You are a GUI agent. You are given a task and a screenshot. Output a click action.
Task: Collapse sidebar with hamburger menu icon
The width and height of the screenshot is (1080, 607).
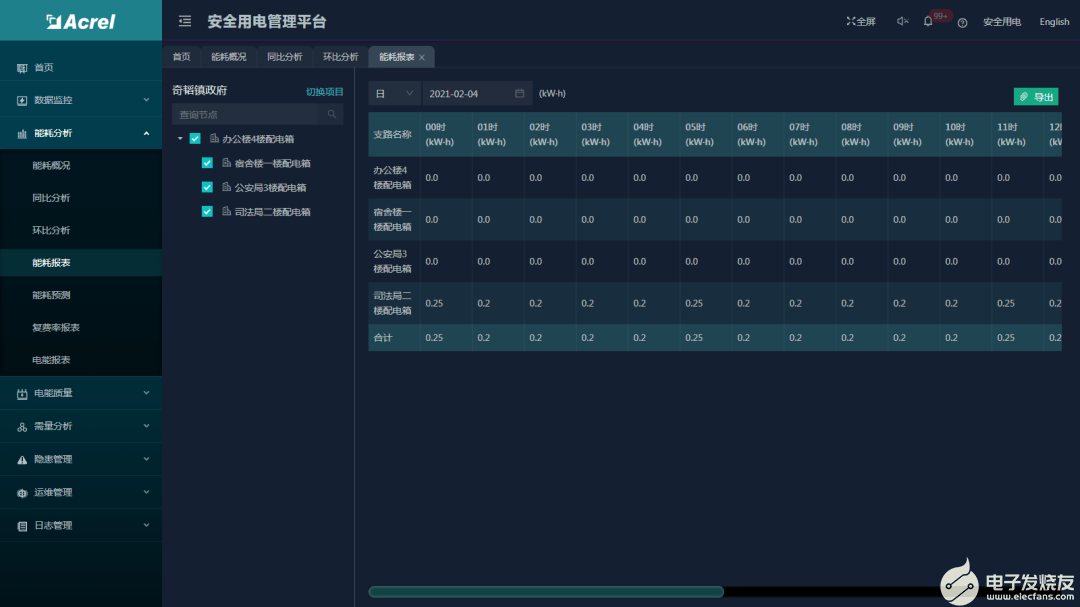click(x=185, y=21)
